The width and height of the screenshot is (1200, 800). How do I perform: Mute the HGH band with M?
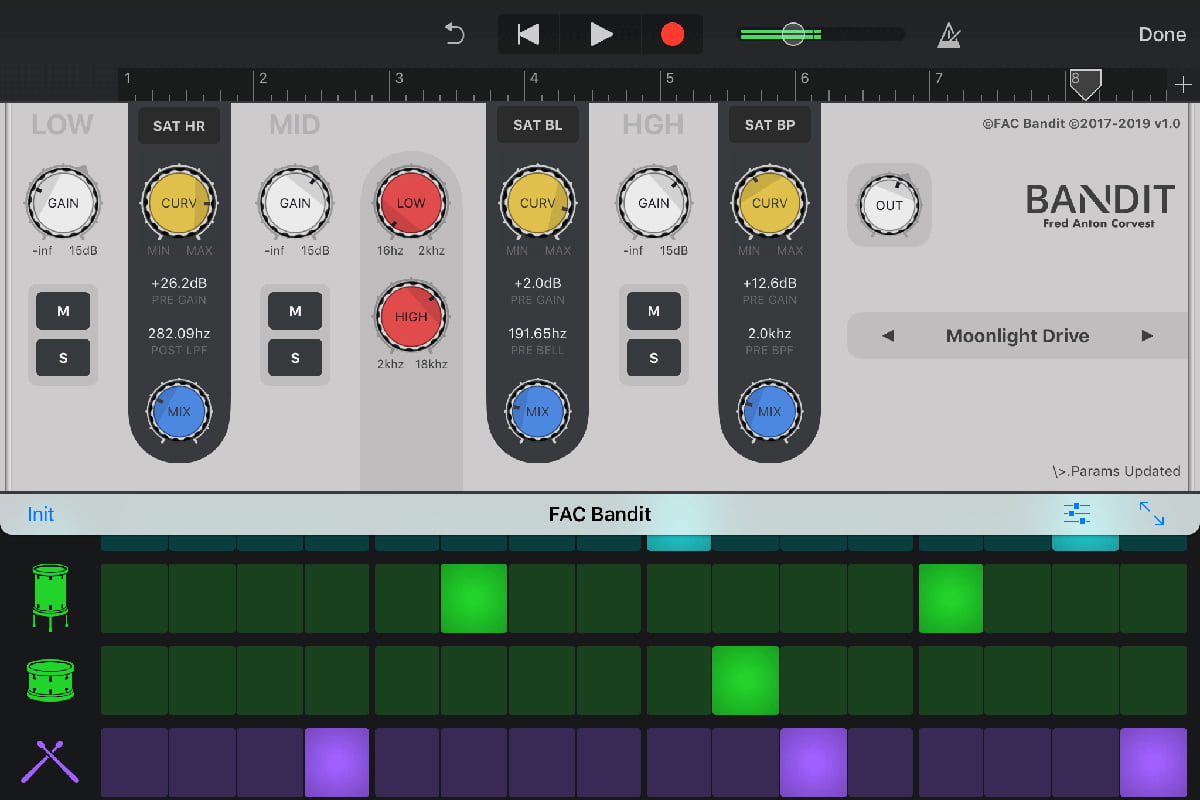tap(654, 311)
